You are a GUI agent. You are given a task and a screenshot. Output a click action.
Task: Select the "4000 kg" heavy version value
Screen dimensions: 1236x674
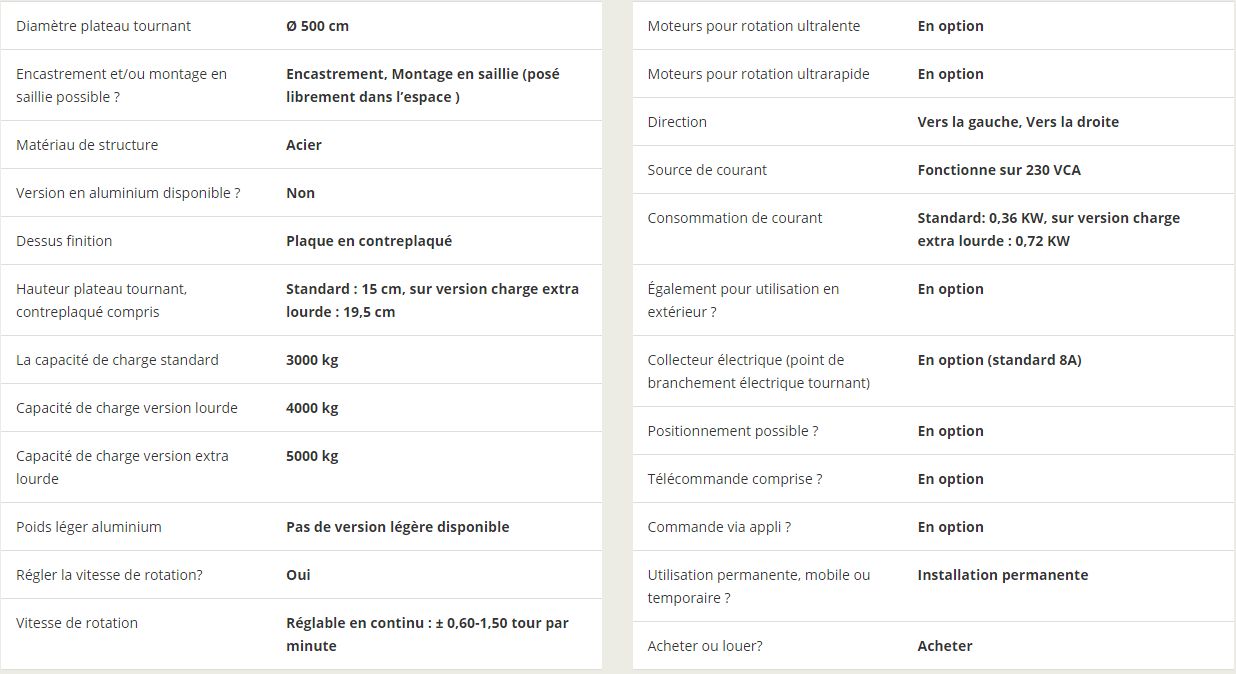312,408
